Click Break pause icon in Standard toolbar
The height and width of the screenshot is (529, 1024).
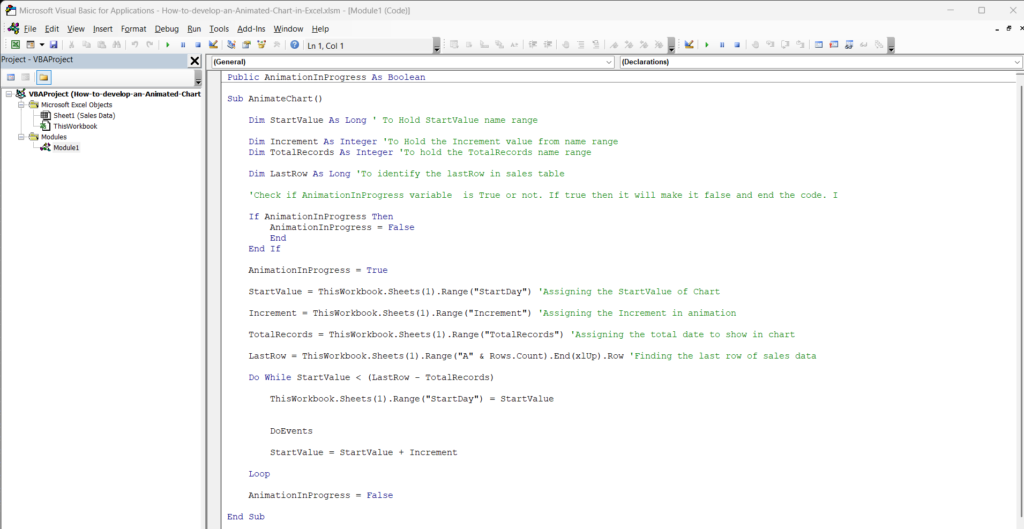(183, 45)
